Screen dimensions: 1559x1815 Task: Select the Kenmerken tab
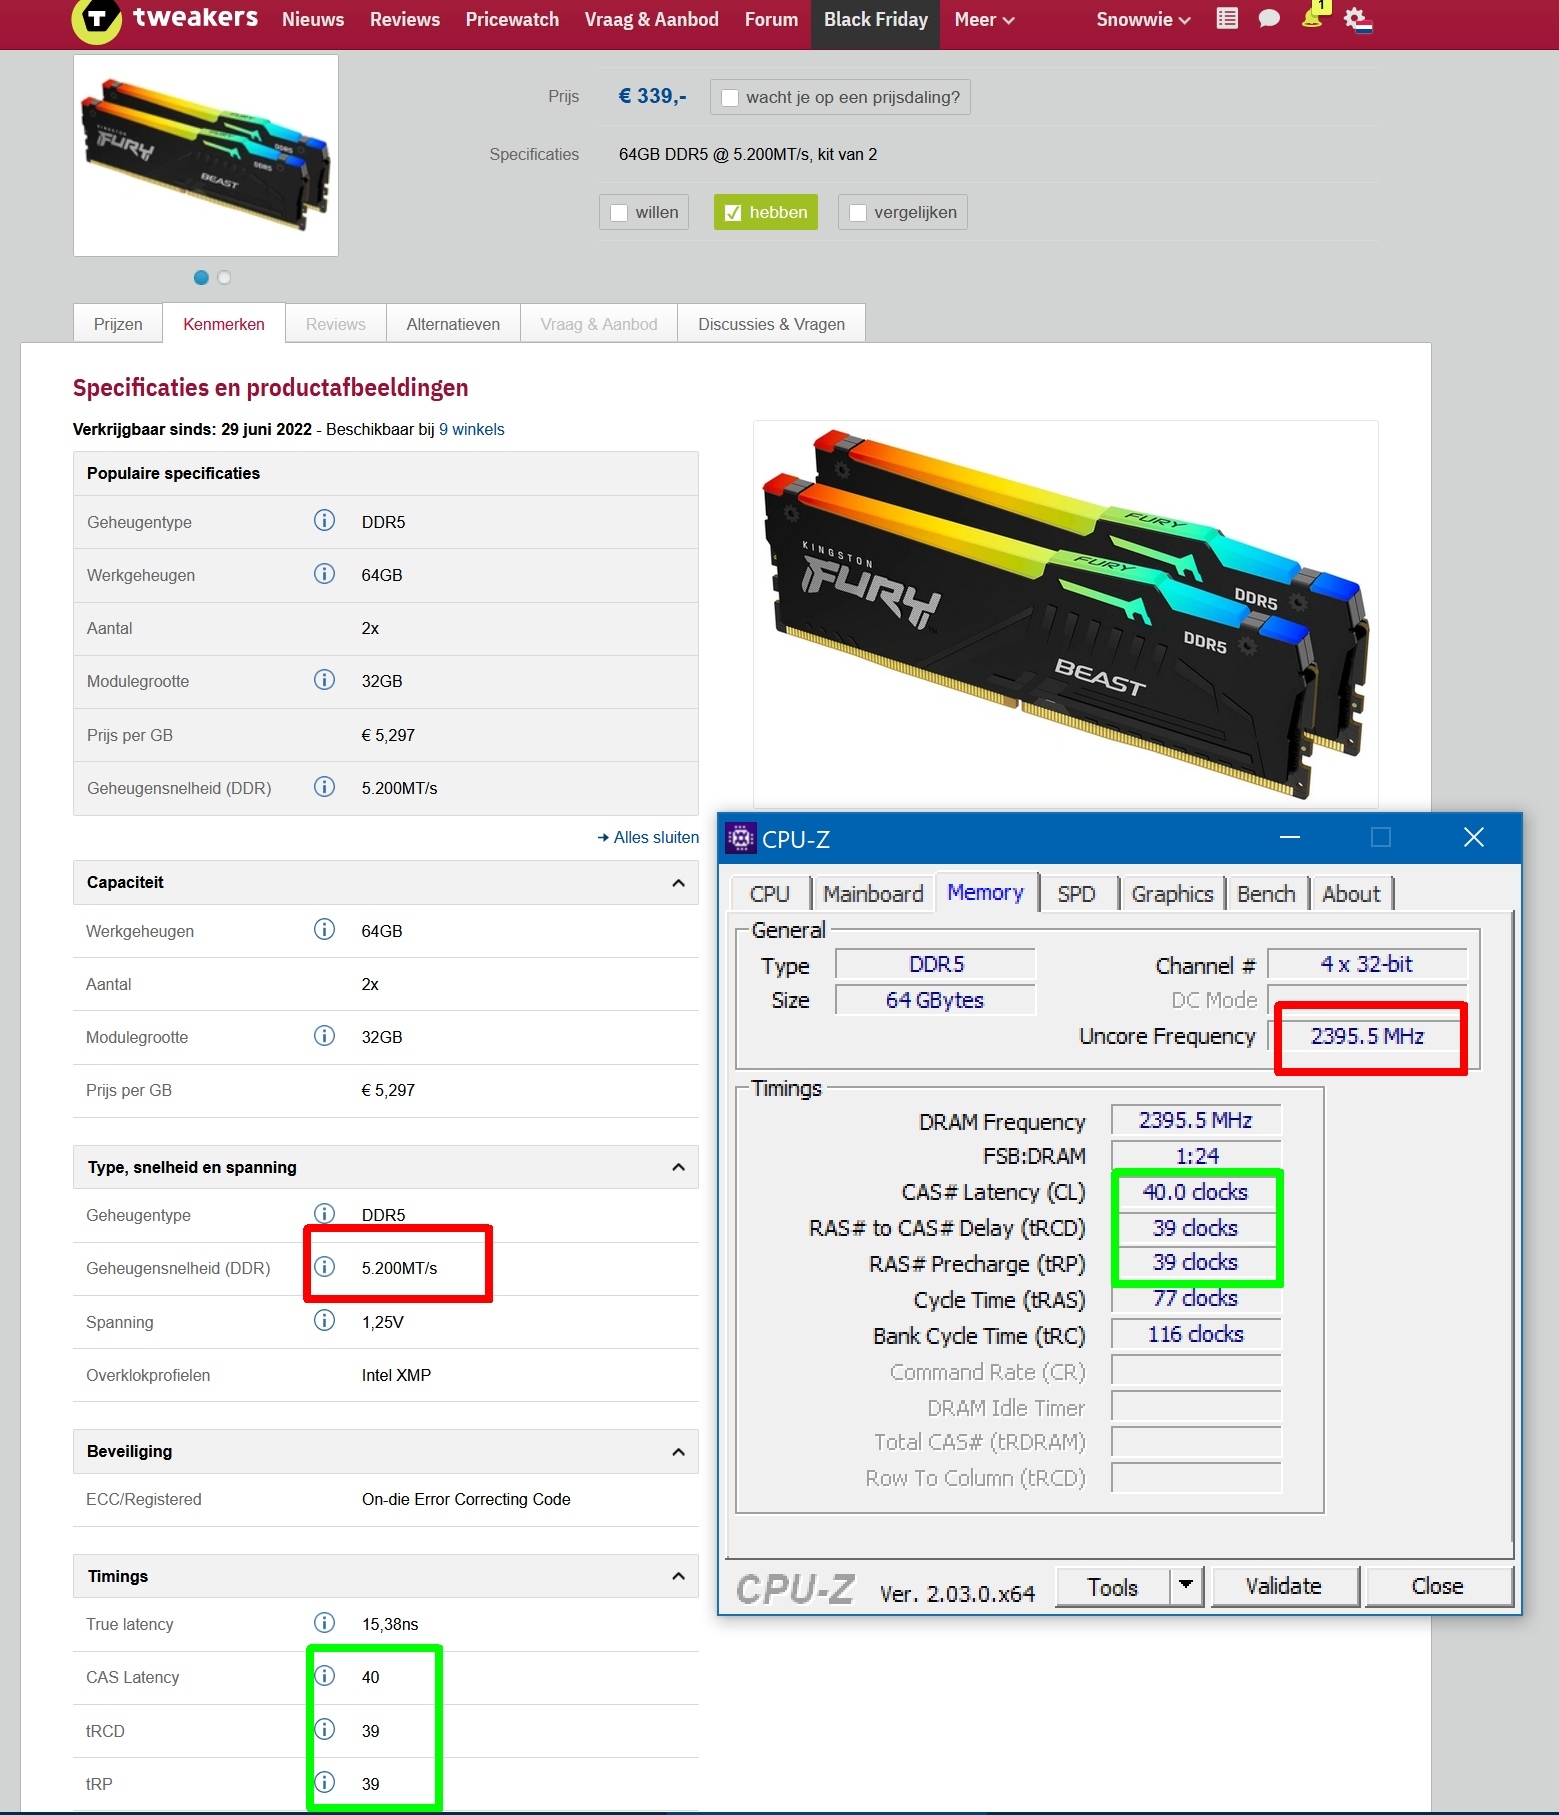pos(224,324)
